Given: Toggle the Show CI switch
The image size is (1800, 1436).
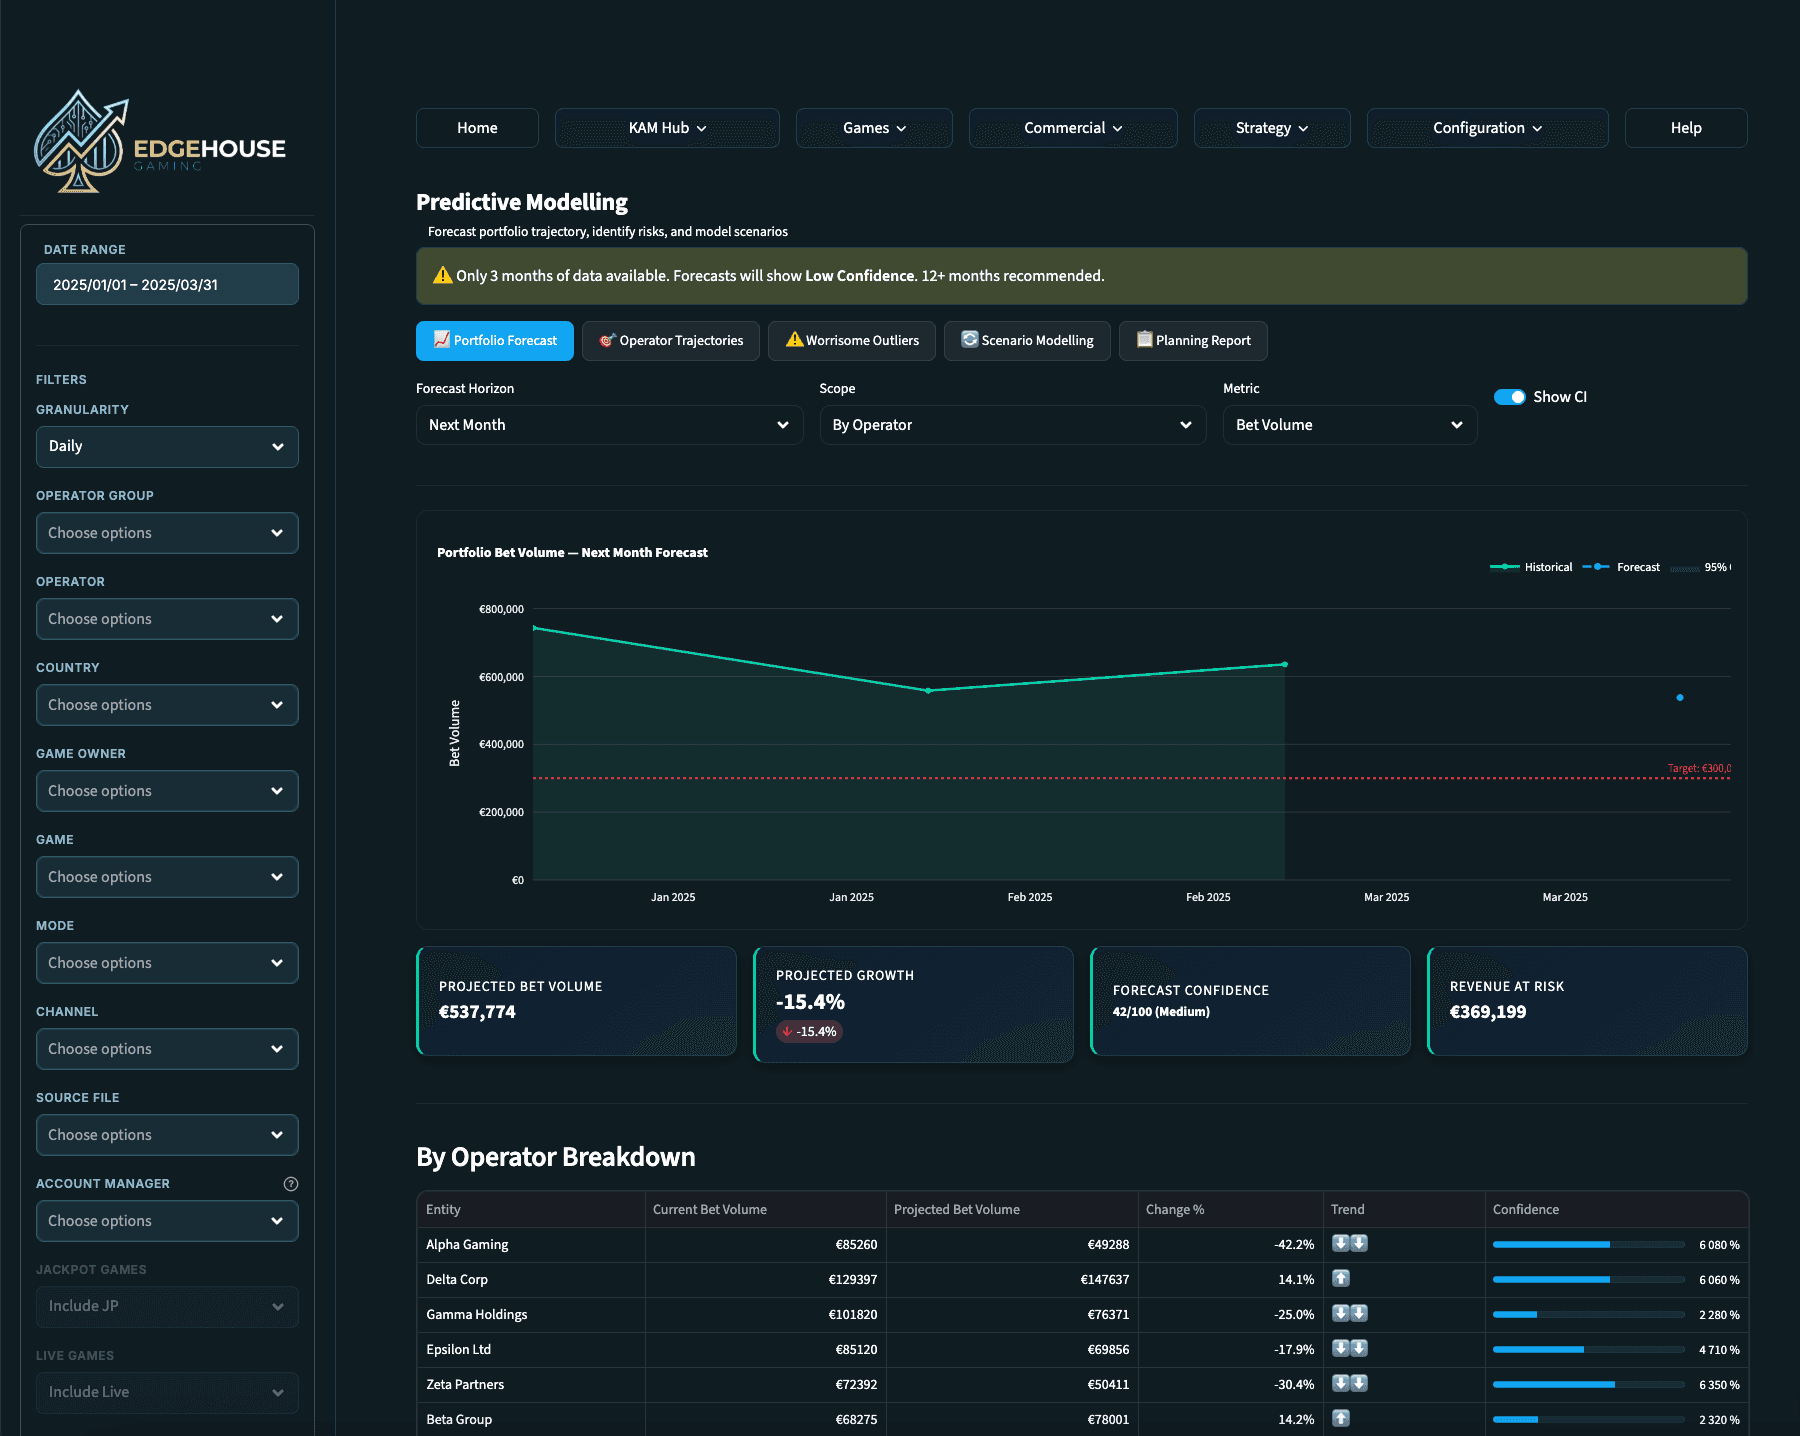Looking at the screenshot, I should coord(1509,397).
